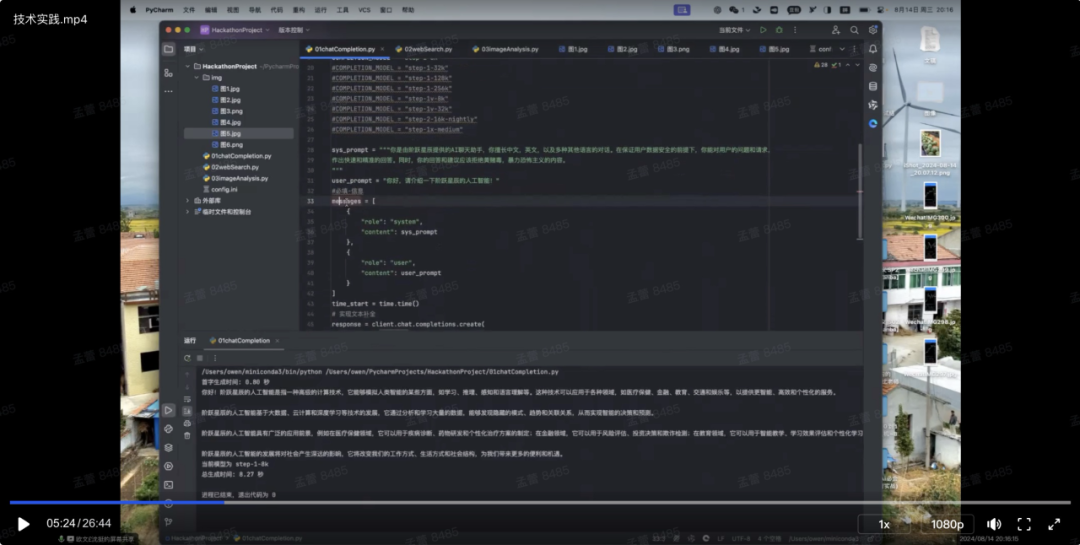Image resolution: width=1080 pixels, height=545 pixels.
Task: Open more options in the run toolbar
Action: tap(215, 358)
